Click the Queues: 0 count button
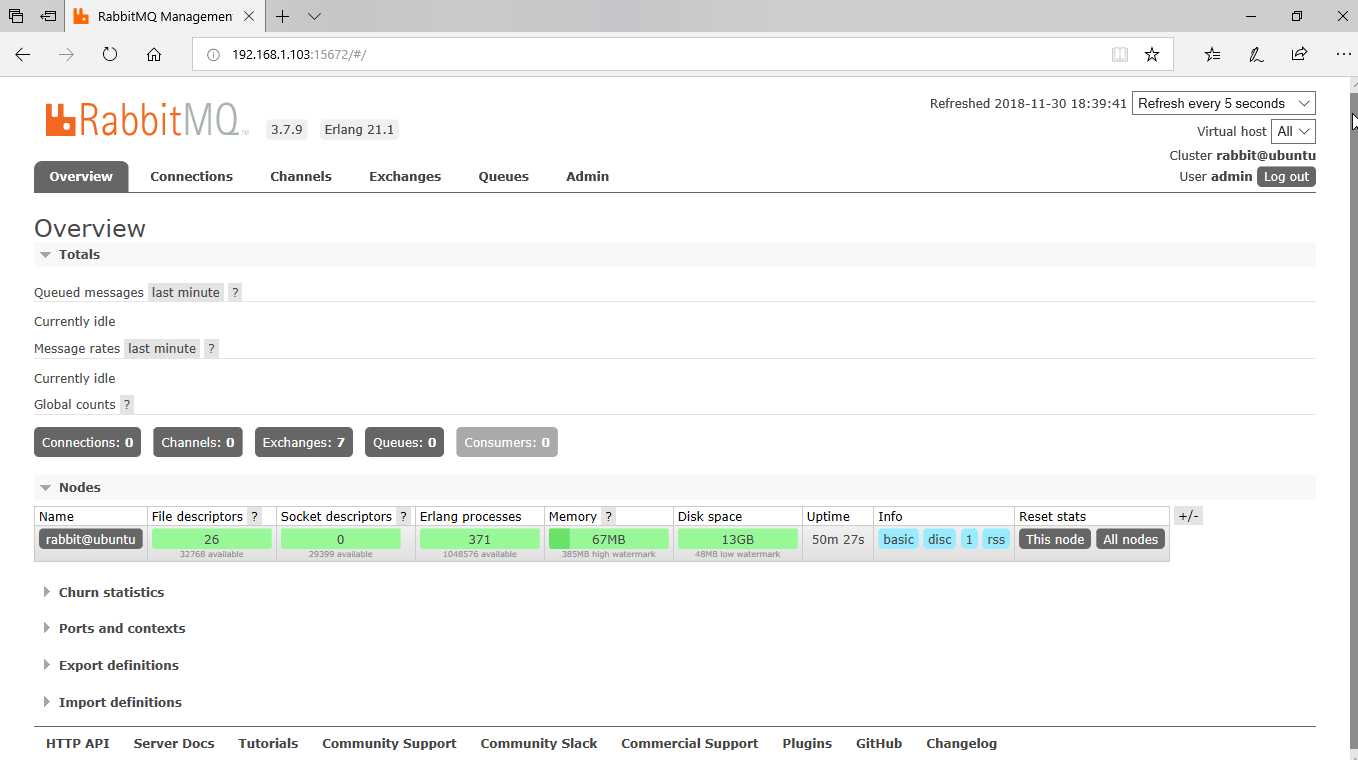The height and width of the screenshot is (760, 1358). (x=404, y=443)
